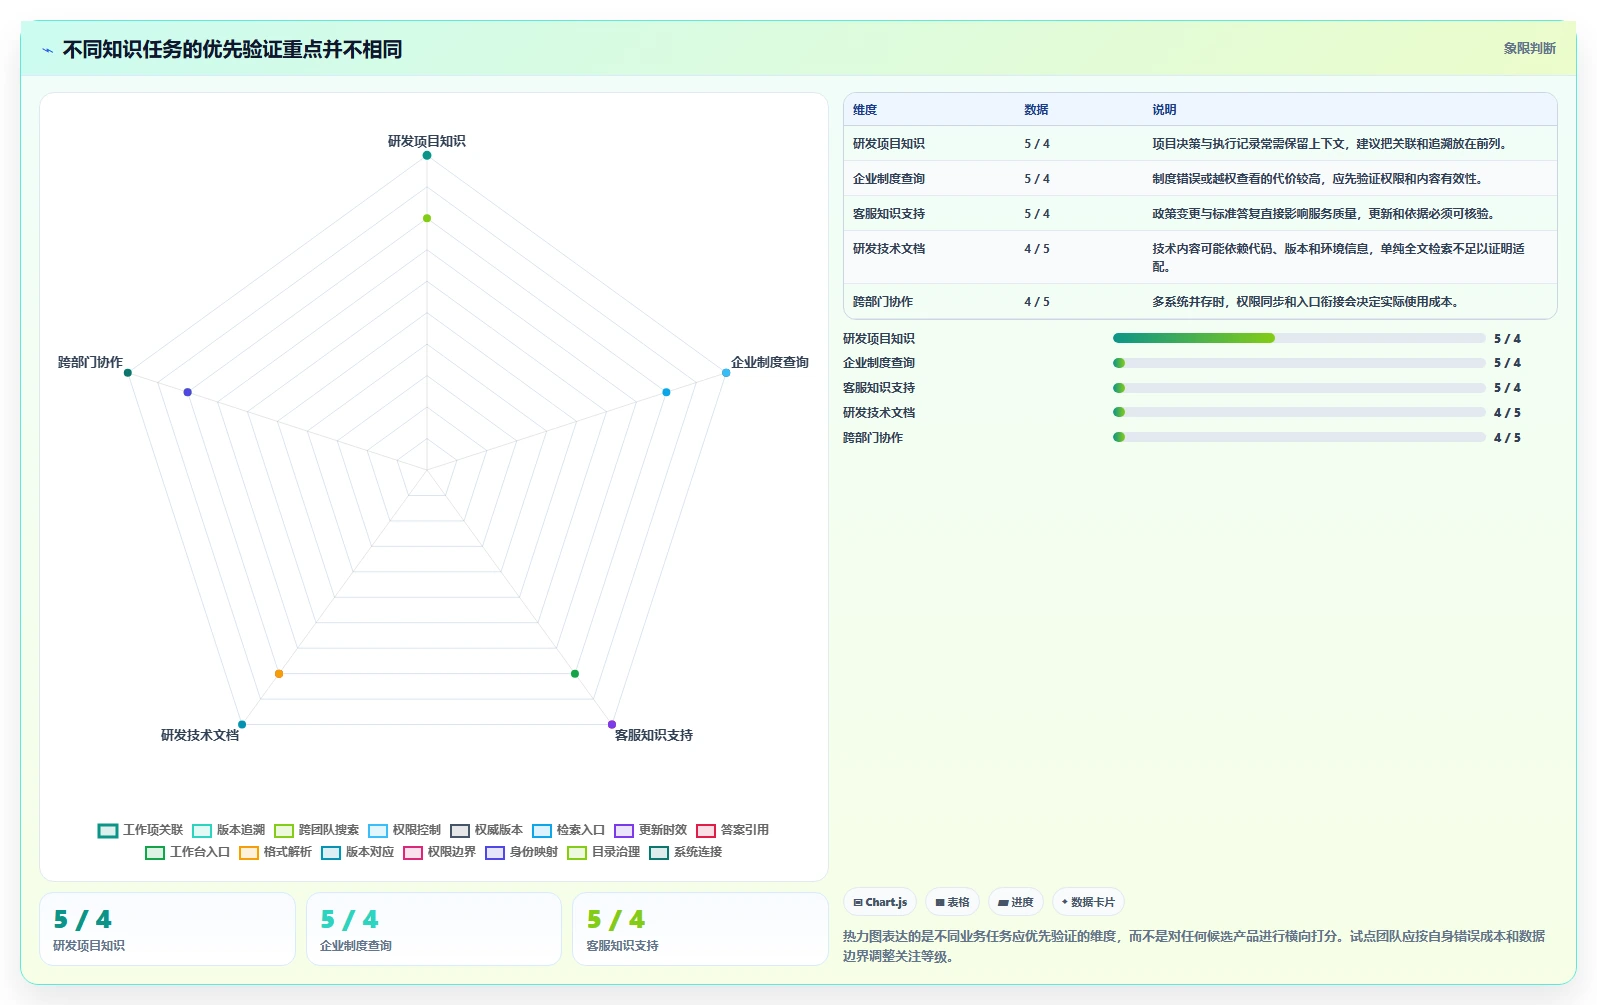Click the 研发项目知识 progress bar
The width and height of the screenshot is (1597, 1005).
(x=1299, y=338)
